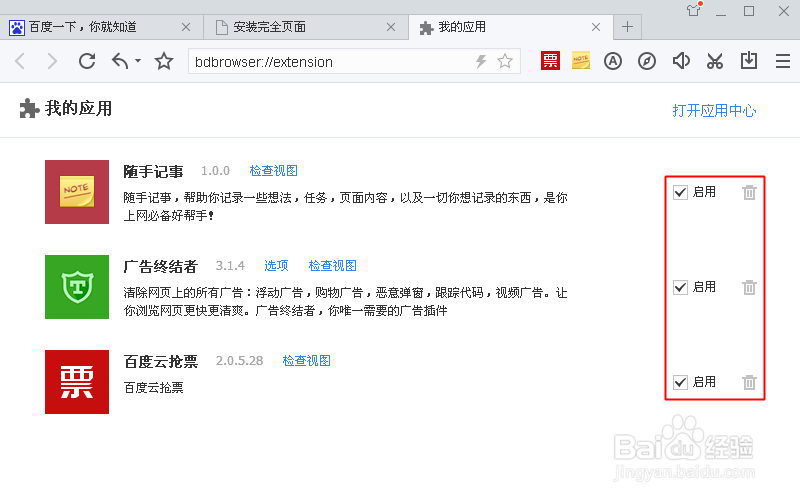Image resolution: width=800 pixels, height=500 pixels.
Task: Open 选项 for 广告终结者
Action: click(x=276, y=265)
